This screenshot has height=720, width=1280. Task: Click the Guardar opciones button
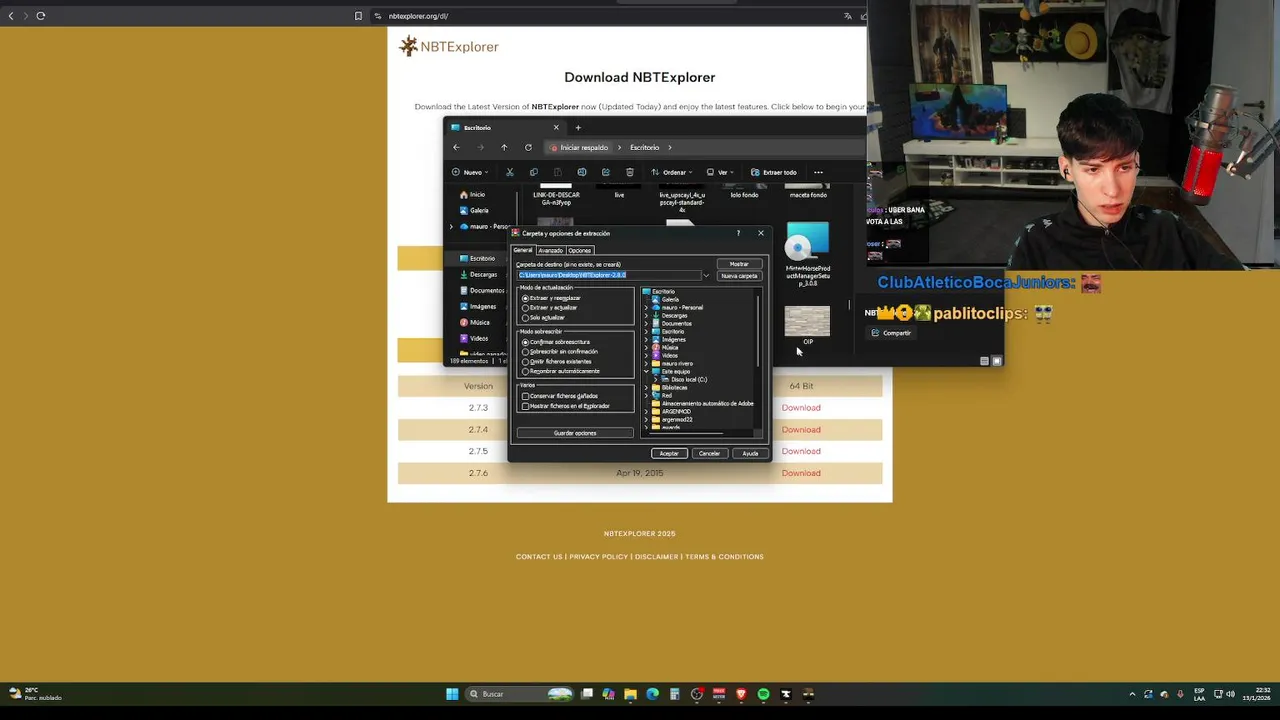(575, 433)
